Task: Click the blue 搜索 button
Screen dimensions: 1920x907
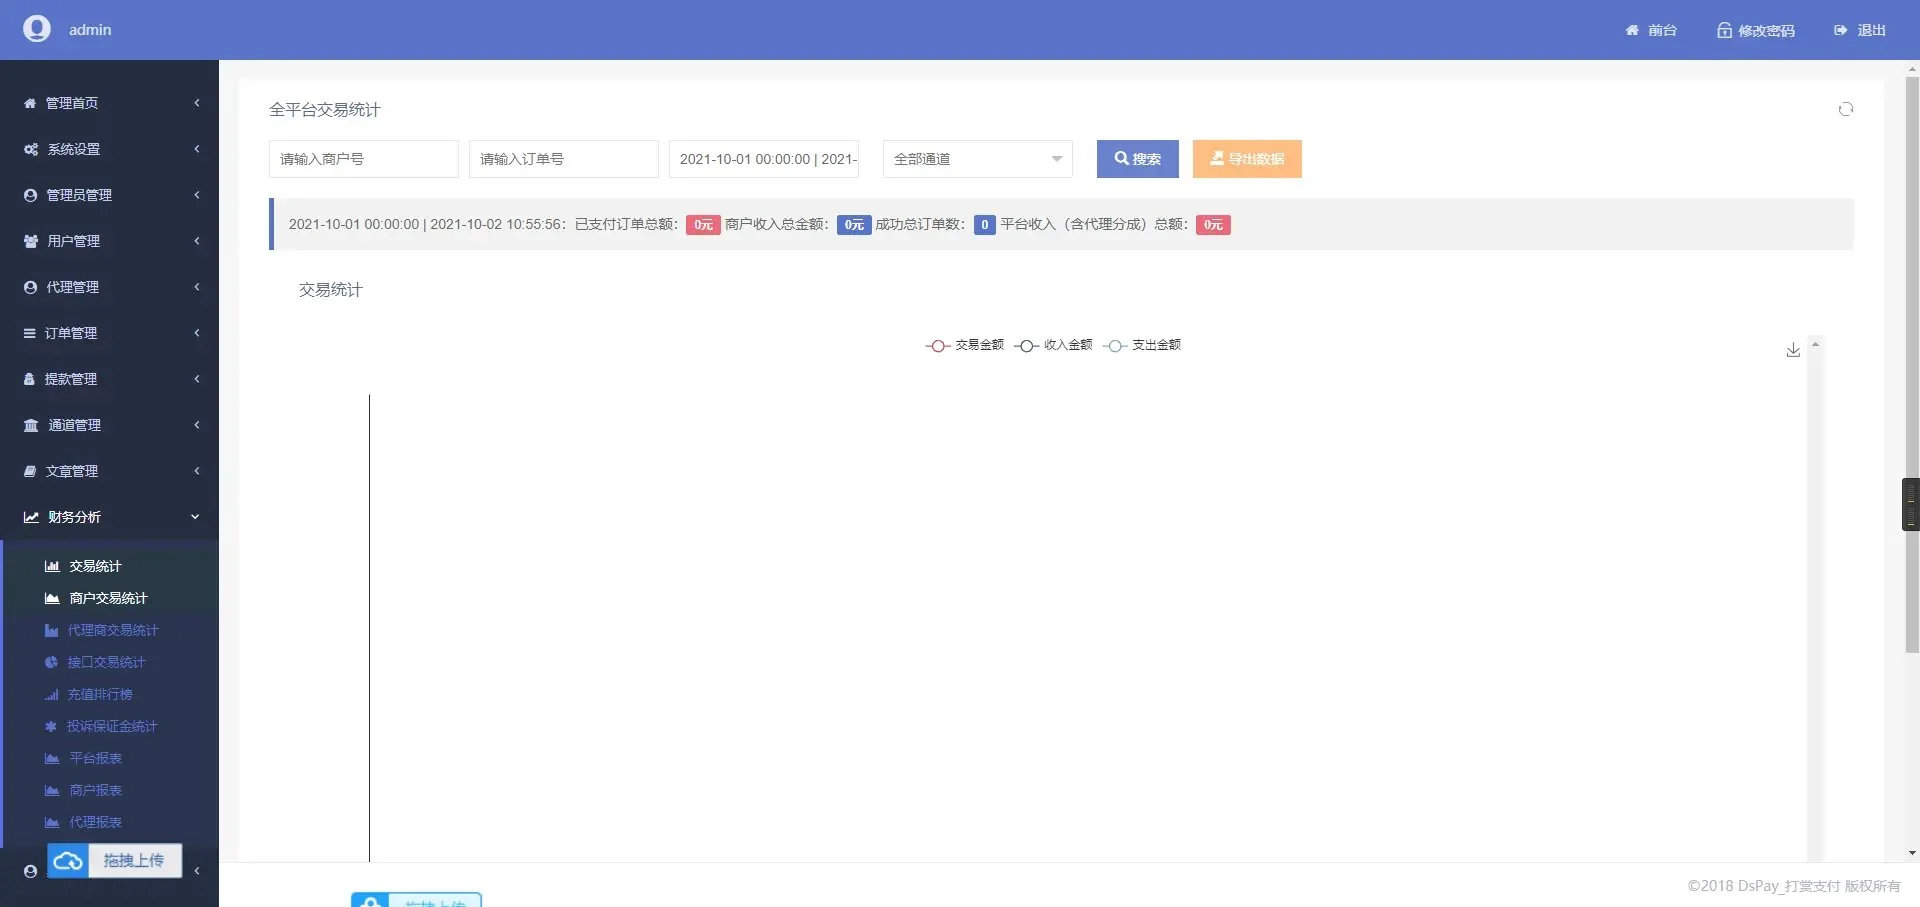Action: [x=1137, y=159]
